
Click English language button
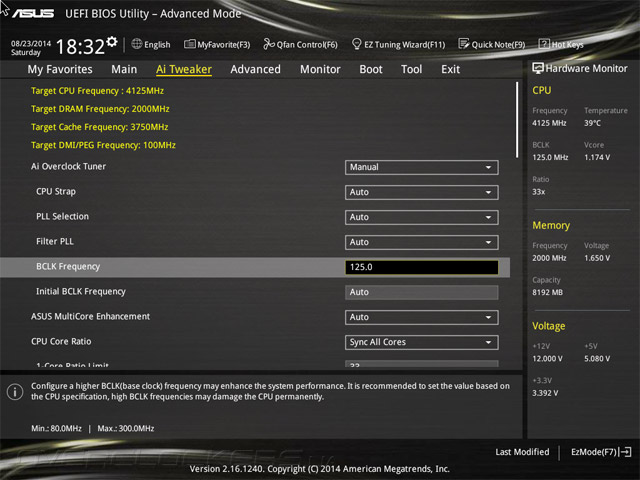157,44
